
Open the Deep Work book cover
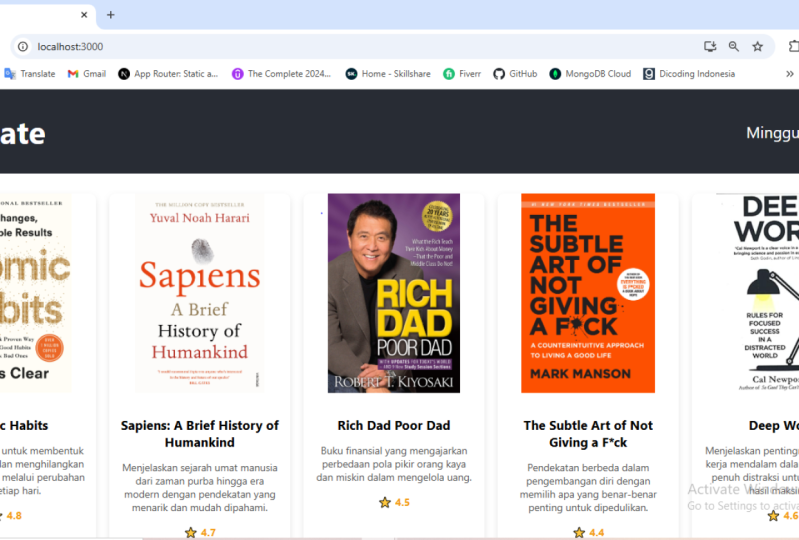(x=757, y=293)
